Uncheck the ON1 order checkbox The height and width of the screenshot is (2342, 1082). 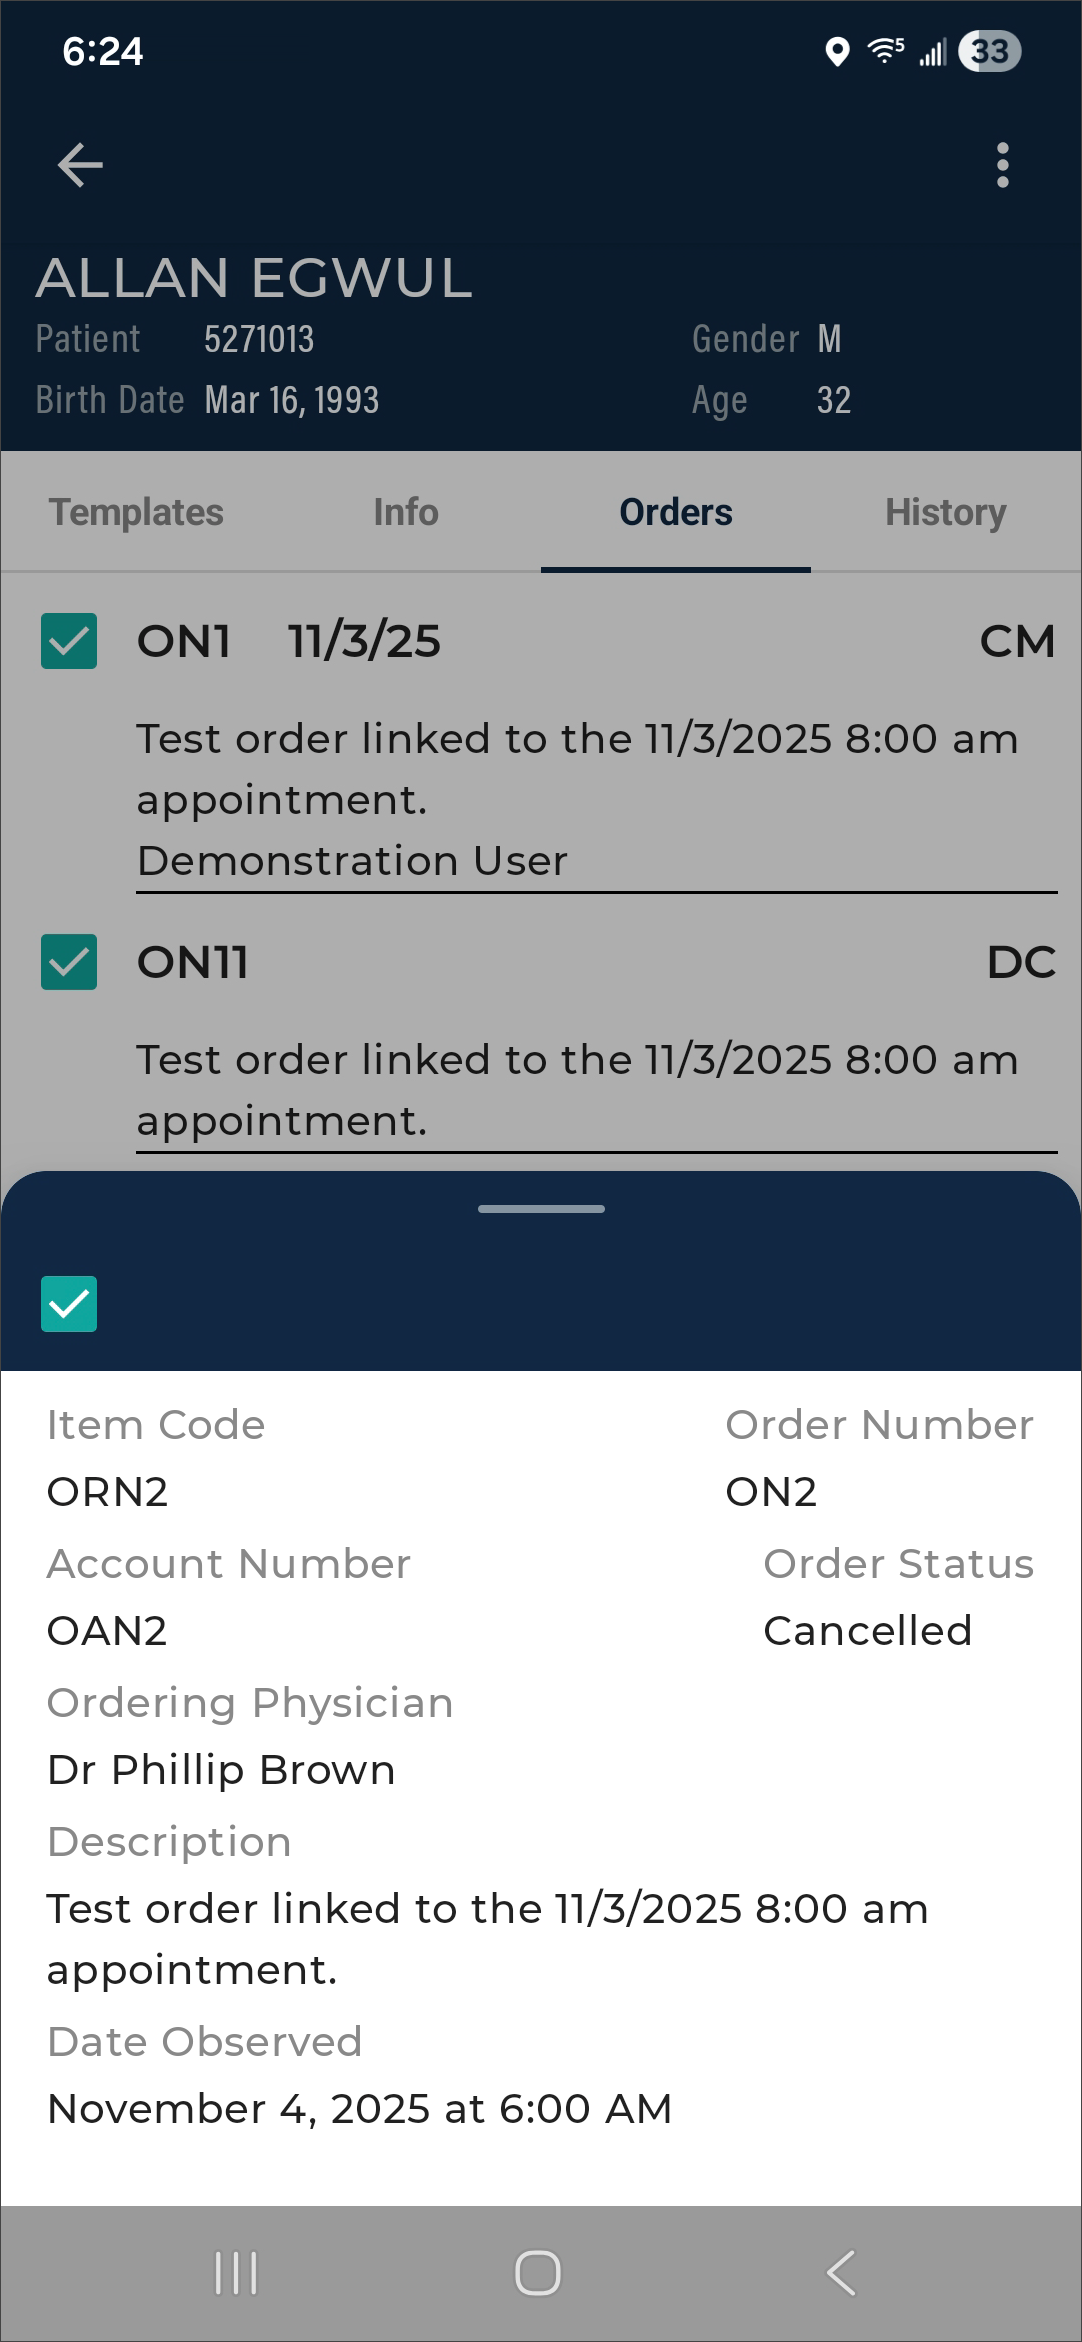tap(69, 641)
